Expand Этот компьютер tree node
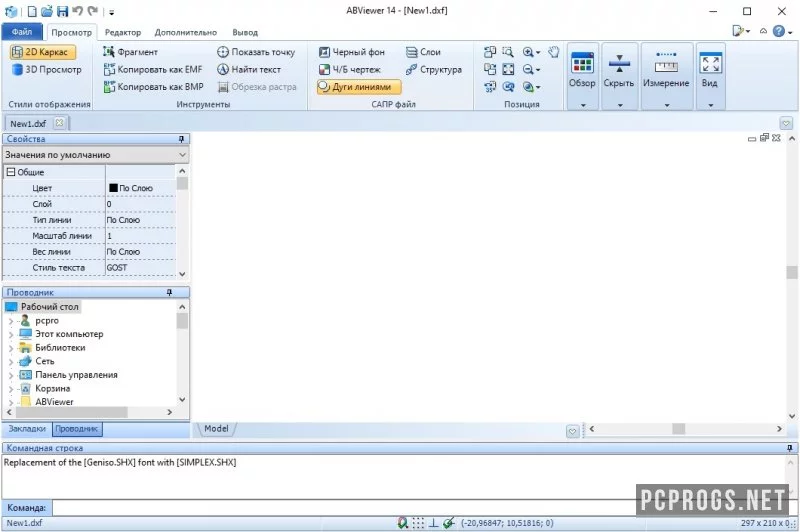Screen dimensions: 800x532 [11, 335]
